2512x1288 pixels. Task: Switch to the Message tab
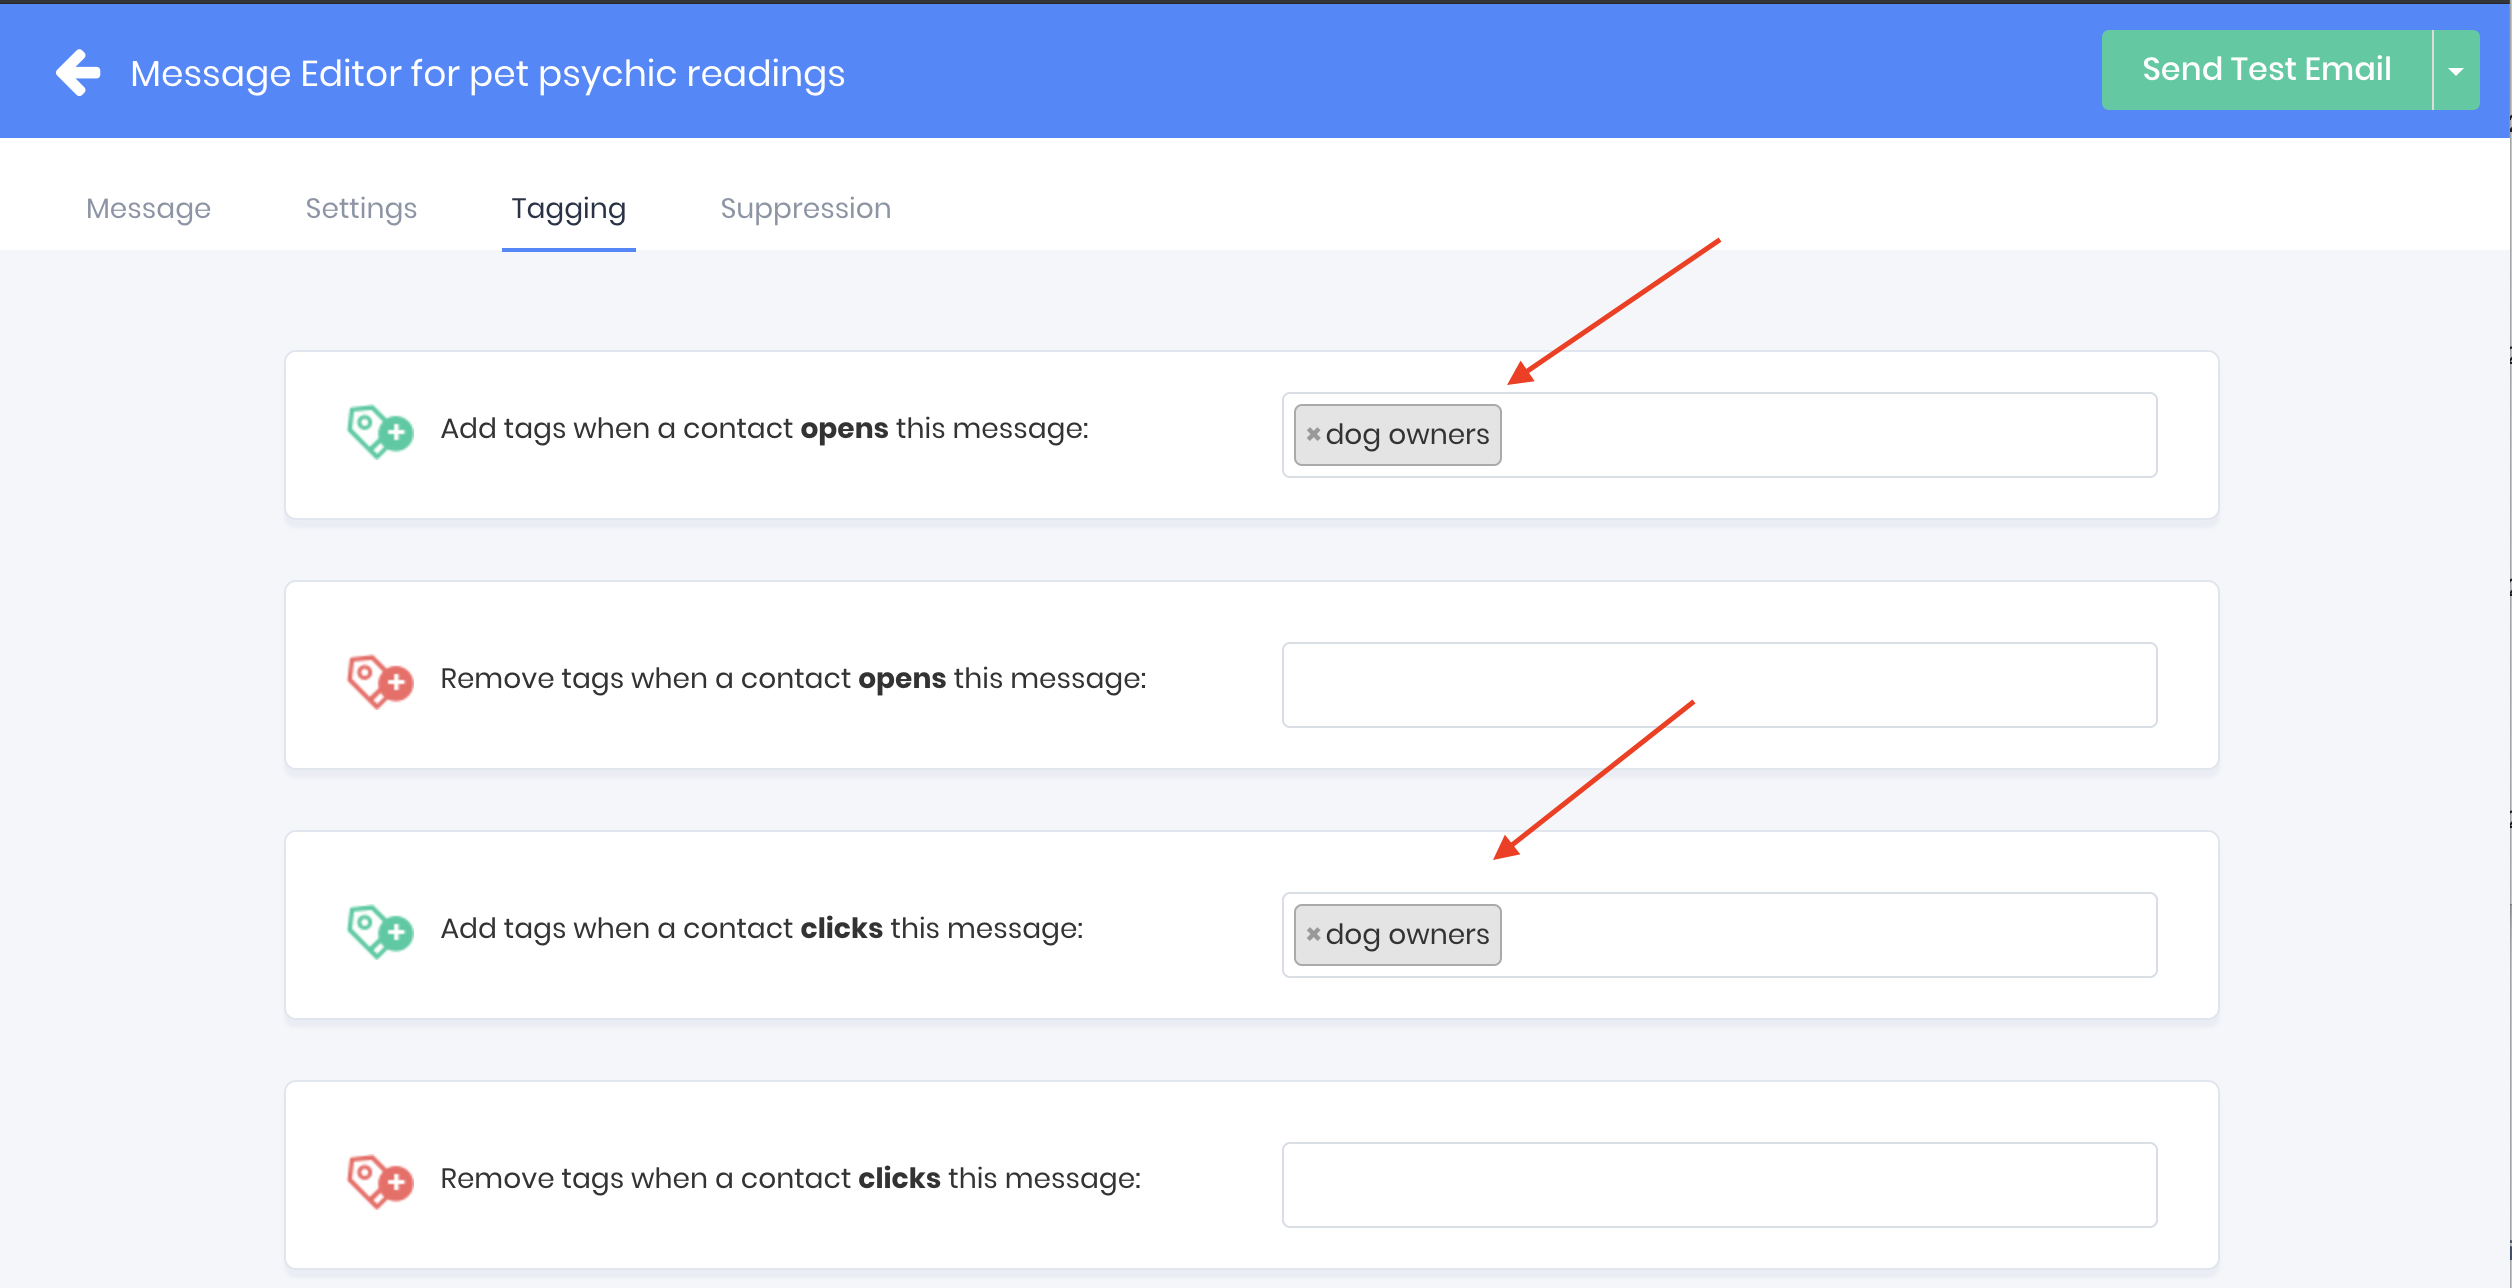pyautogui.click(x=148, y=208)
